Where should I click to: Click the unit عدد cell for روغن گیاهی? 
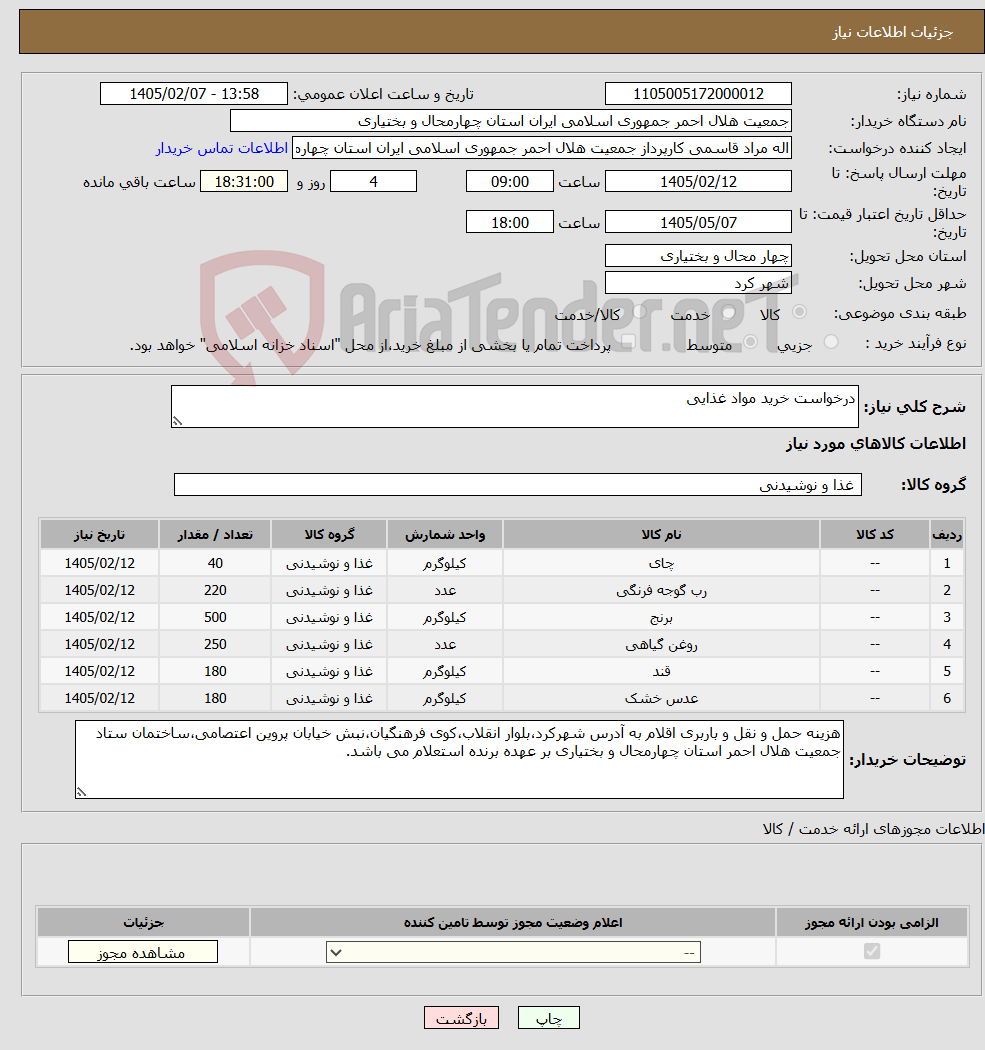pos(445,644)
